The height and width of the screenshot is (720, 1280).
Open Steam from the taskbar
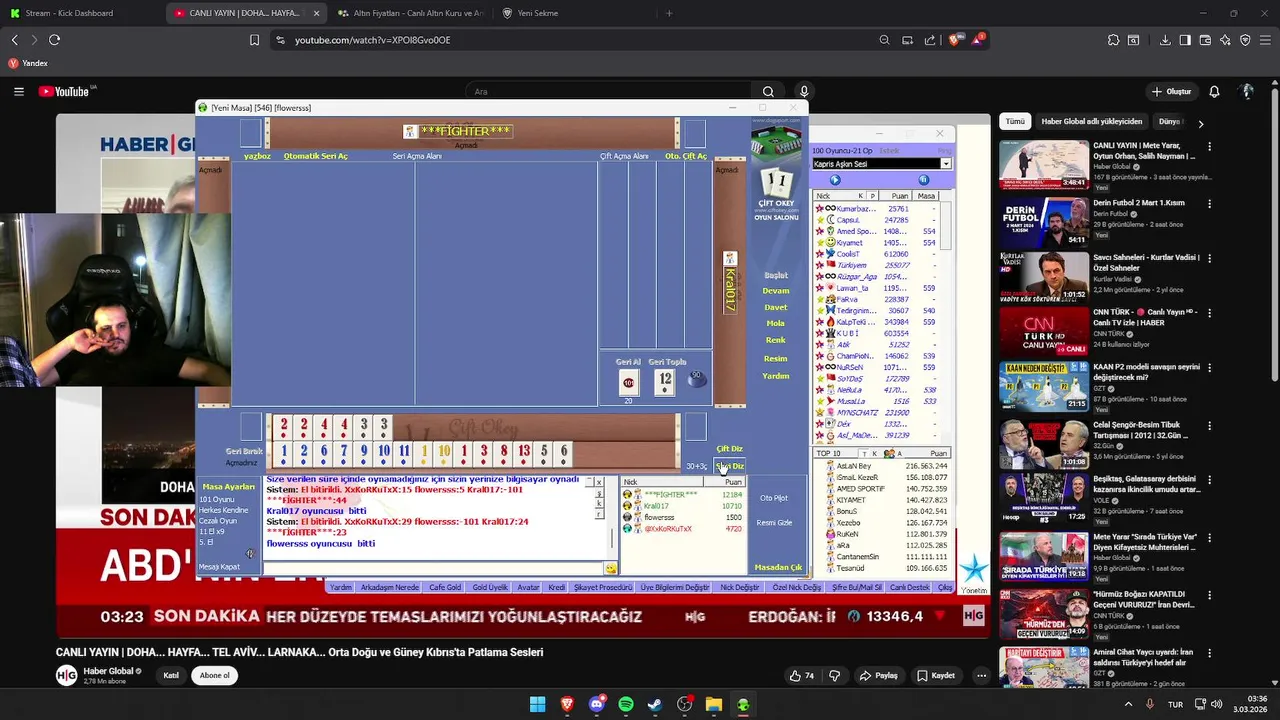(x=655, y=704)
